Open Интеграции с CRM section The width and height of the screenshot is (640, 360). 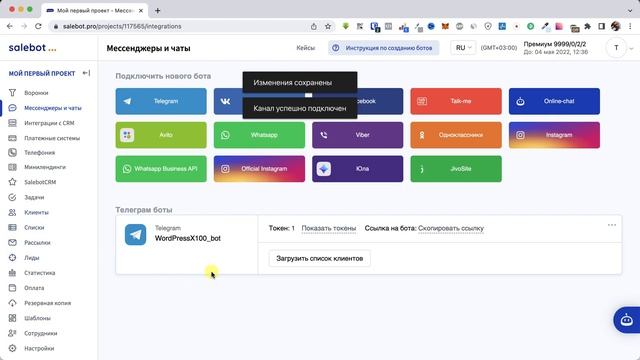49,123
